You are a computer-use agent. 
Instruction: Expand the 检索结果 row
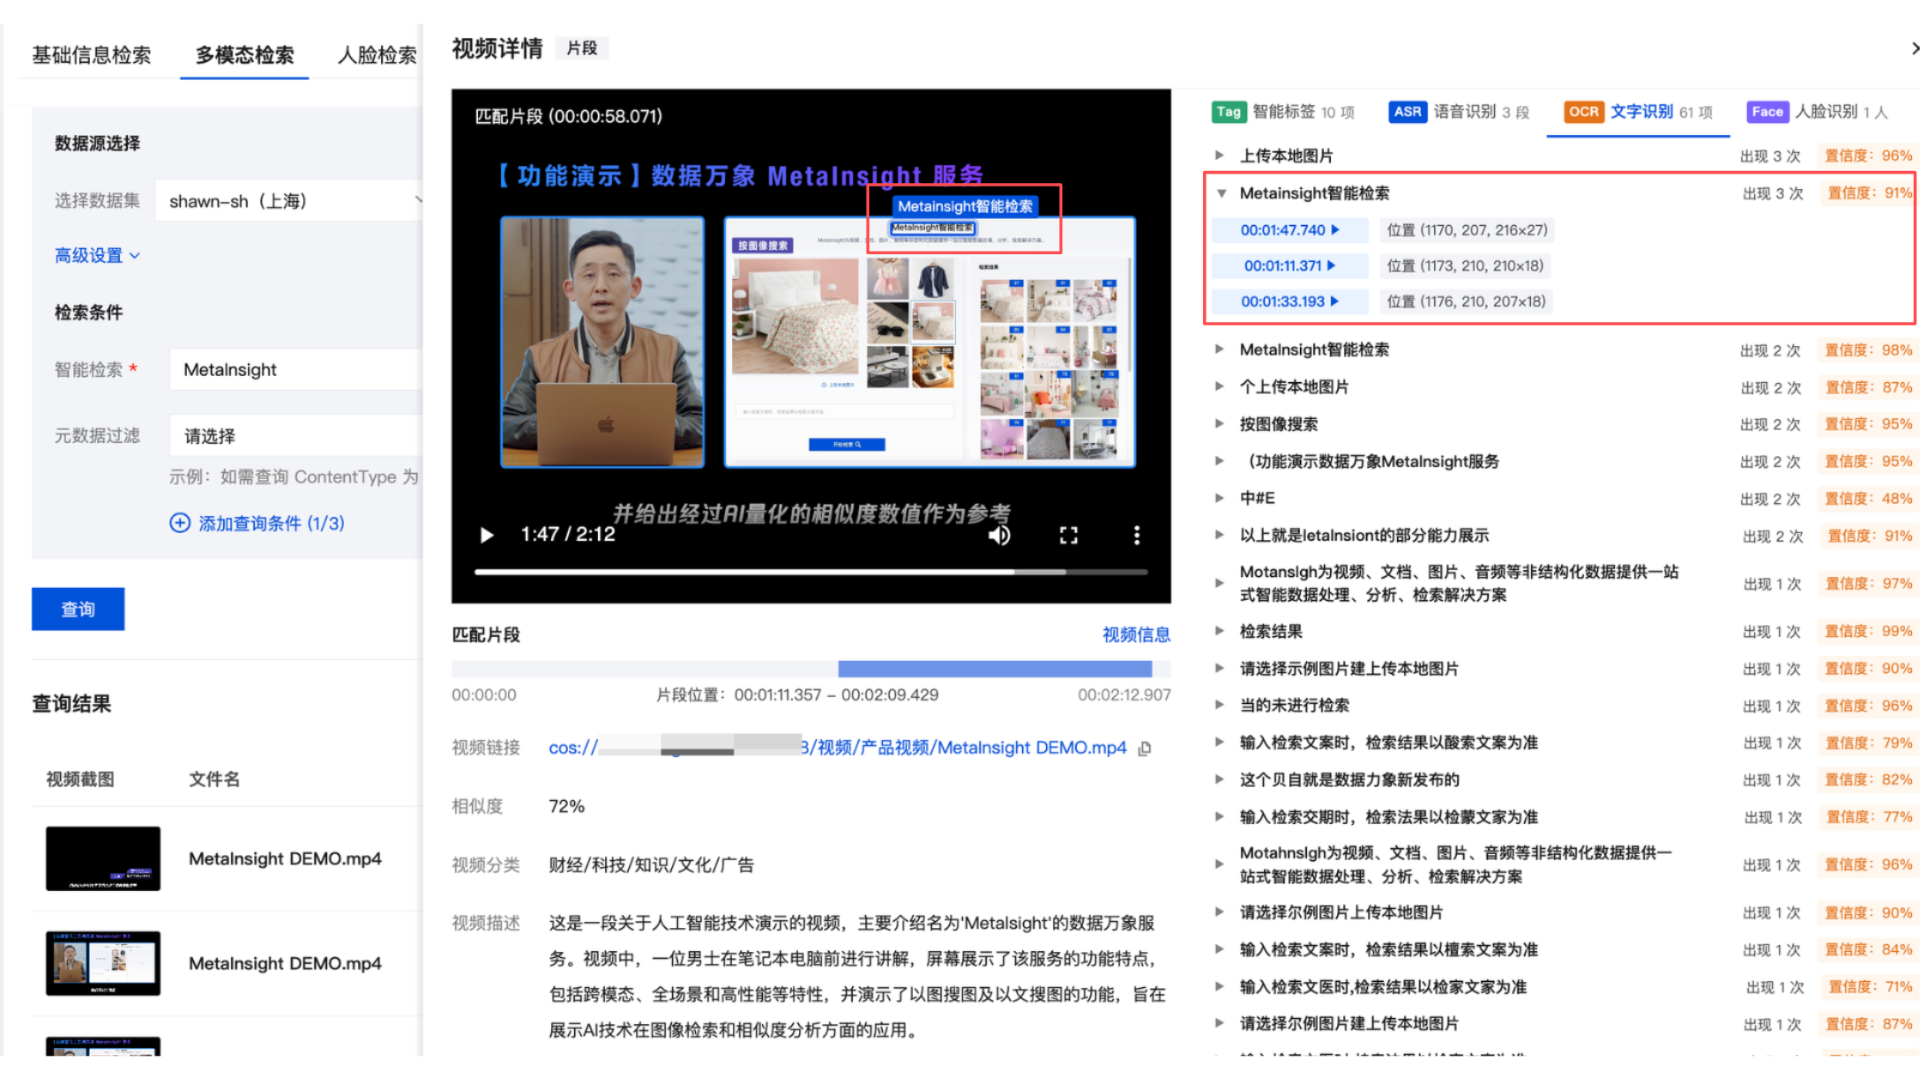pos(1219,632)
